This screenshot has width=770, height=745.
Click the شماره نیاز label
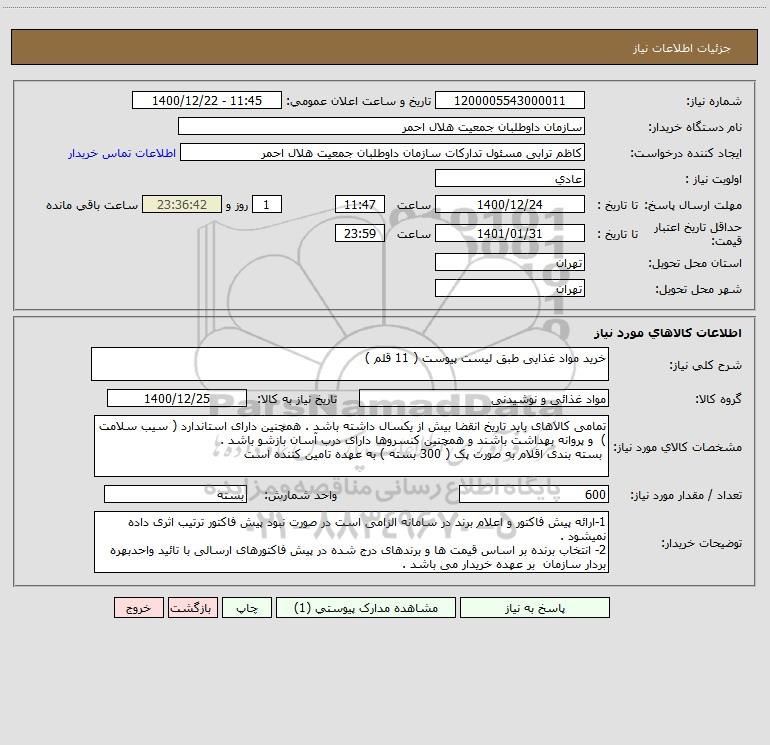click(714, 102)
